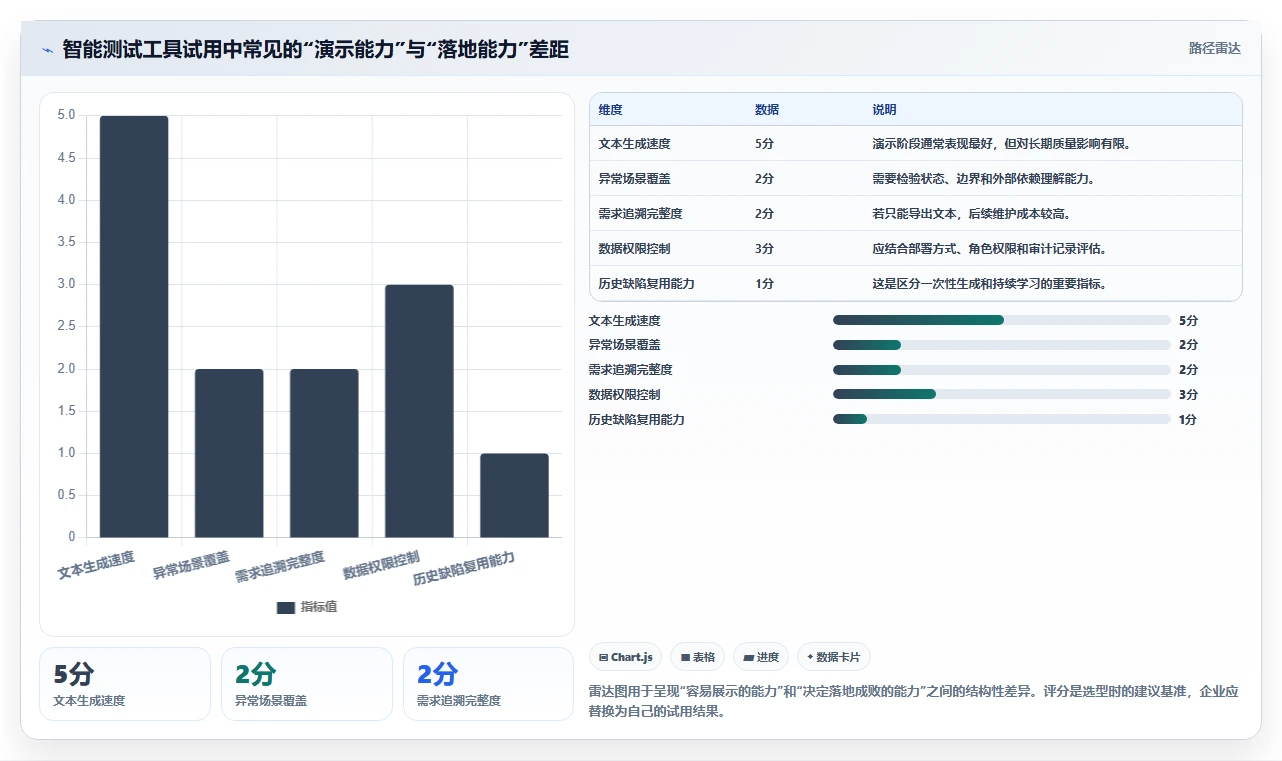1282x761 pixels.
Task: Click the 历史缺陷复用能力 table row cell
Action: pos(646,284)
